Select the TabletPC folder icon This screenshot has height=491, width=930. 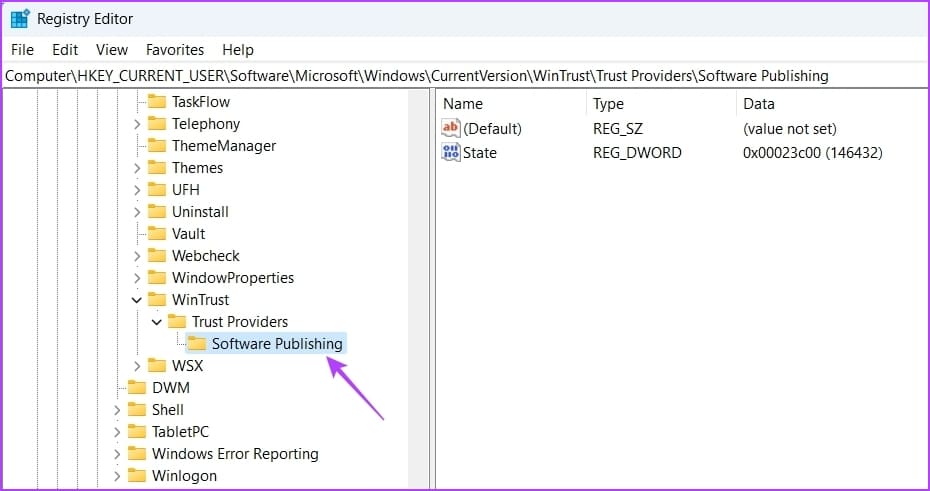(x=137, y=431)
